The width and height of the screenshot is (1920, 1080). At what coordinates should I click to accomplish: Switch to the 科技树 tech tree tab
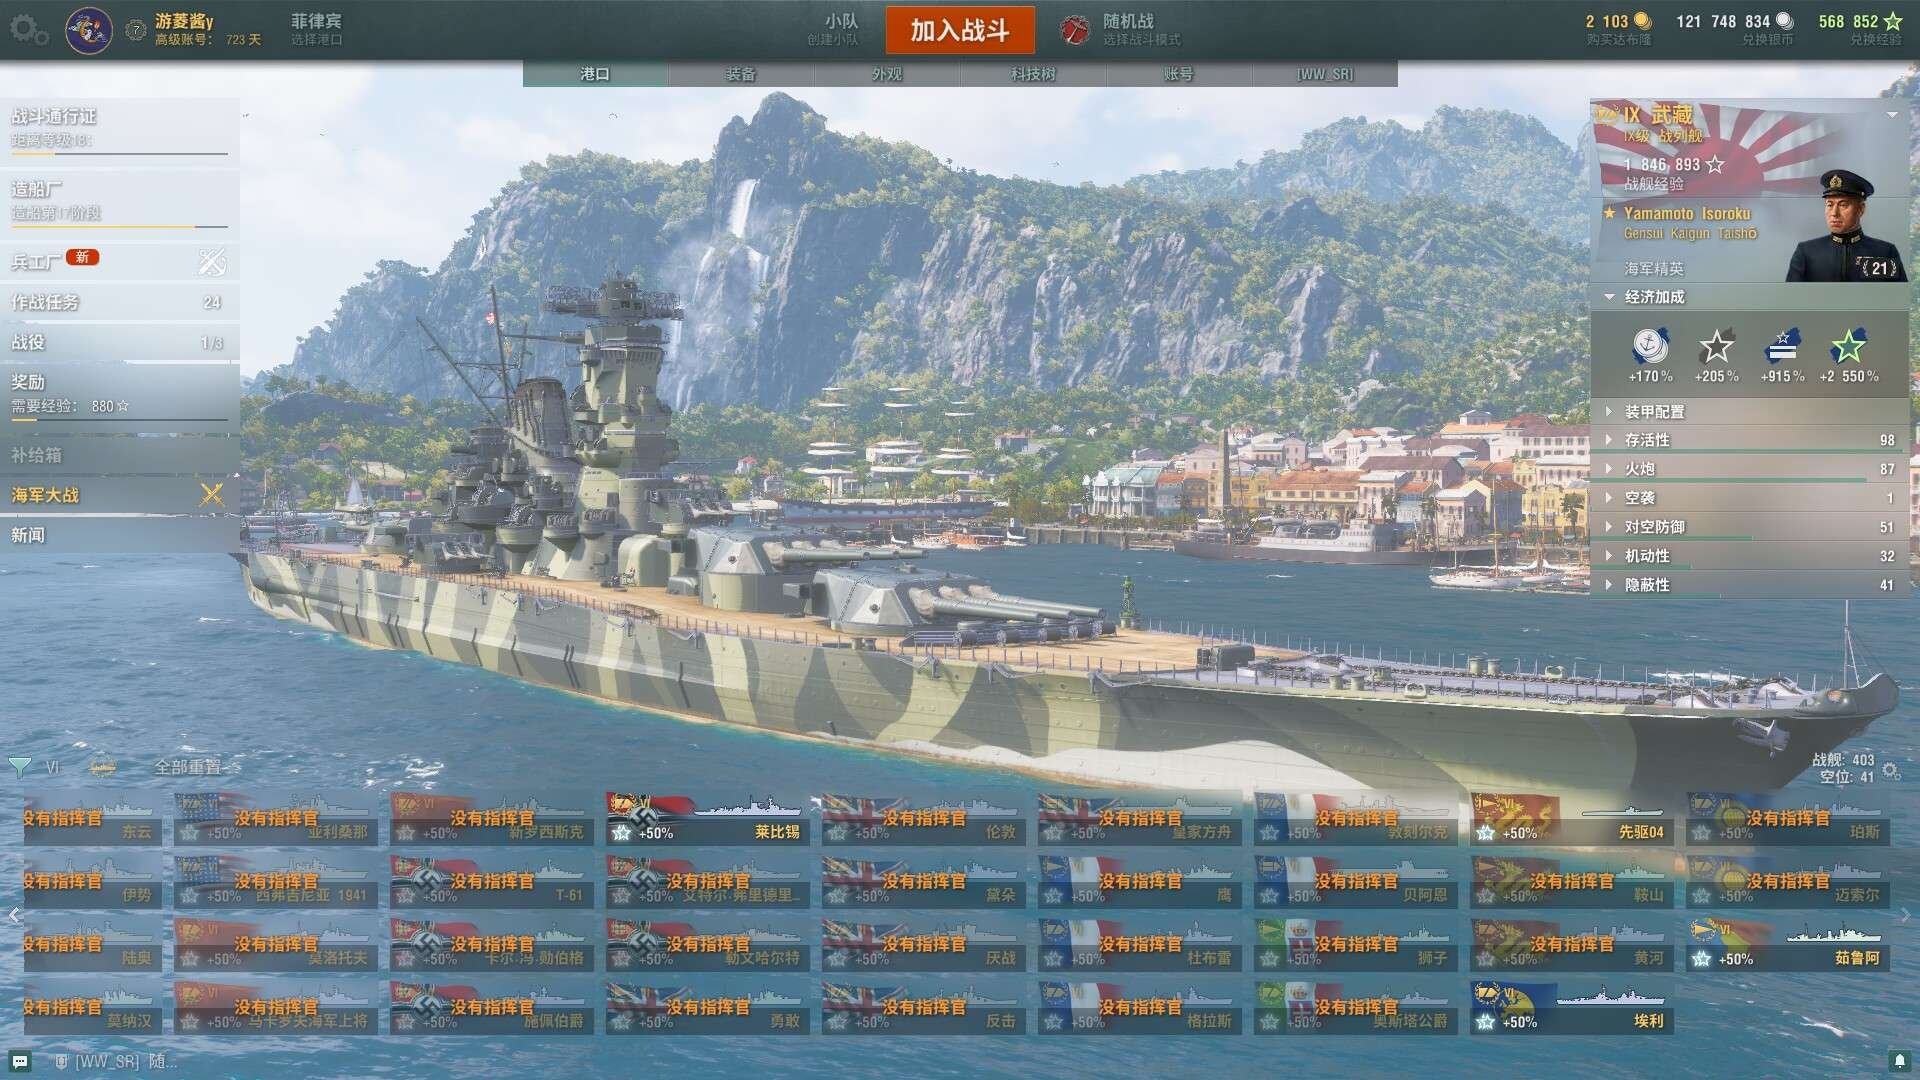point(1033,74)
